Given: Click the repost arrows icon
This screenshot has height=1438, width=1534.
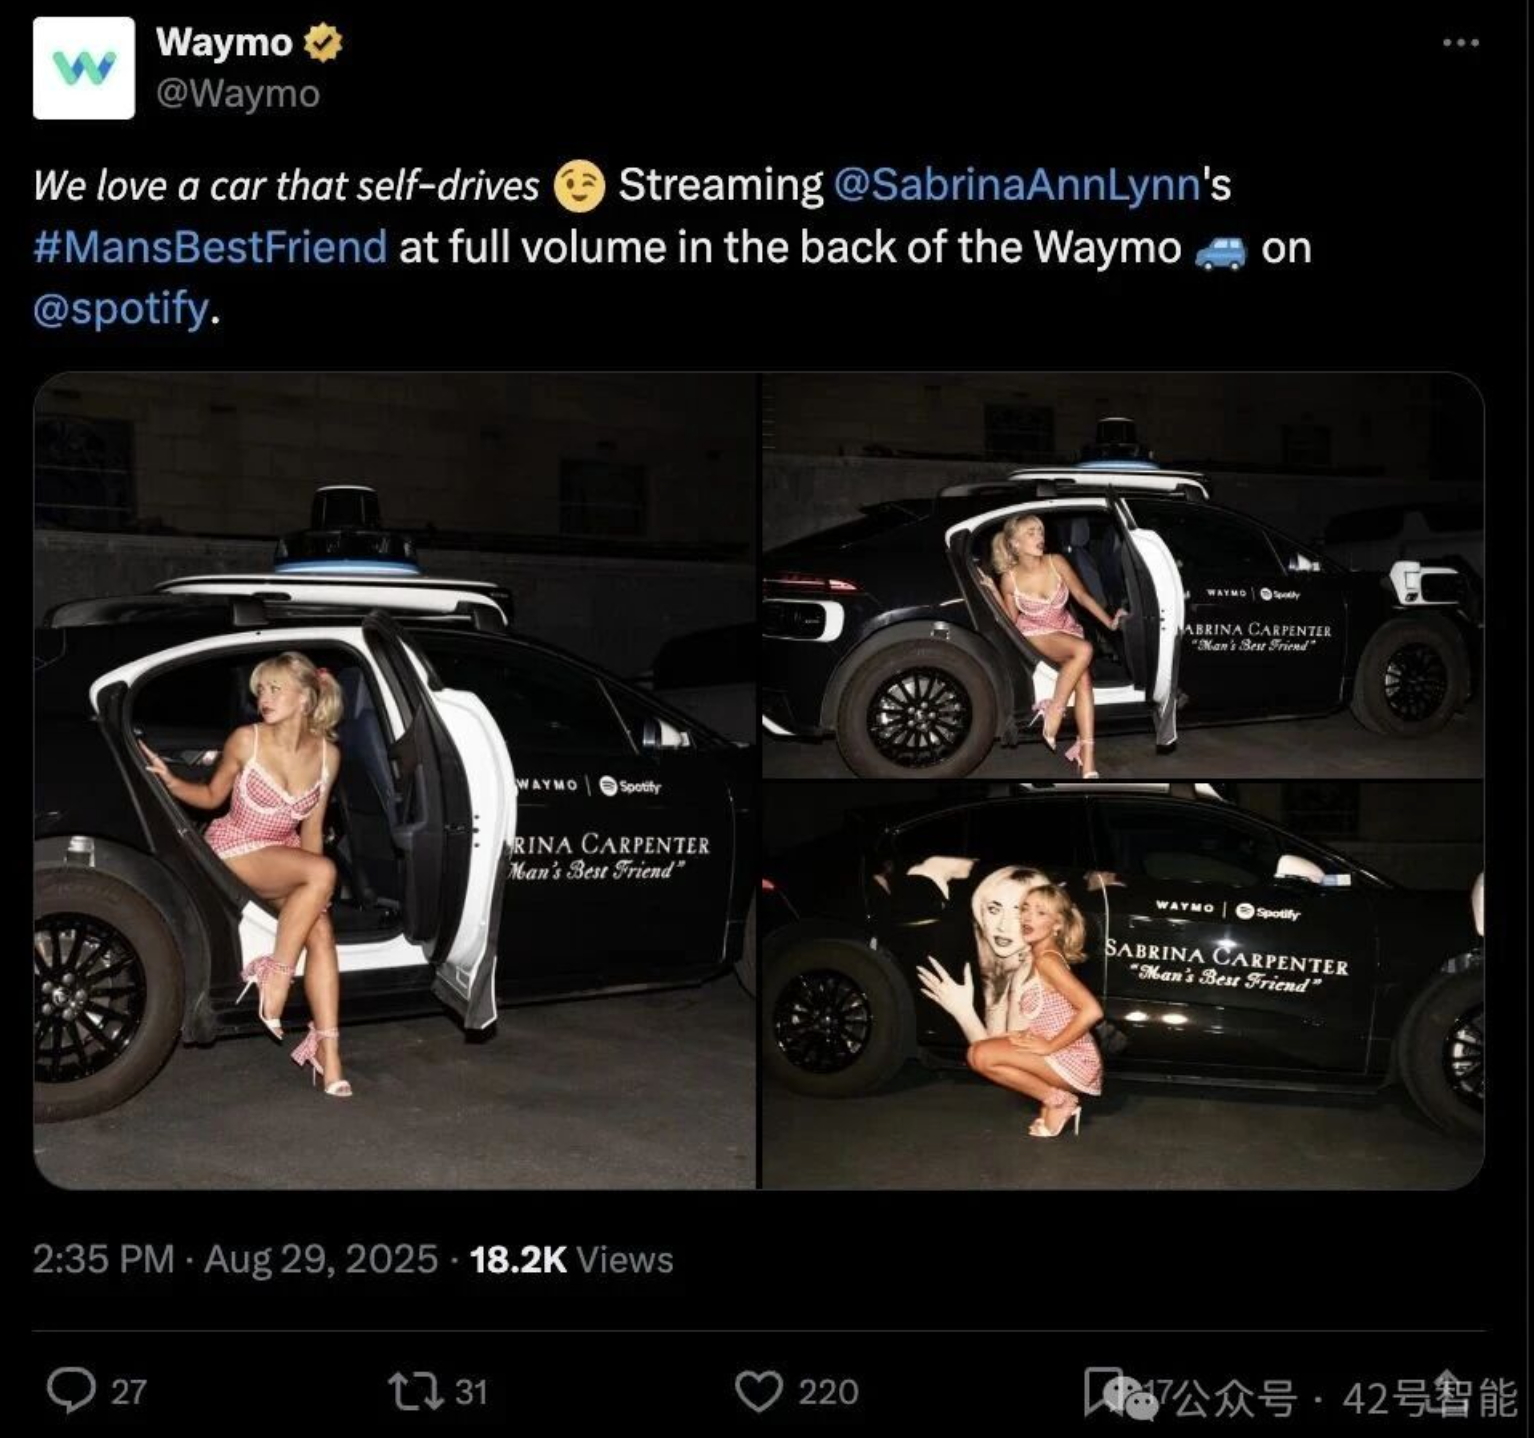Looking at the screenshot, I should click(416, 1390).
